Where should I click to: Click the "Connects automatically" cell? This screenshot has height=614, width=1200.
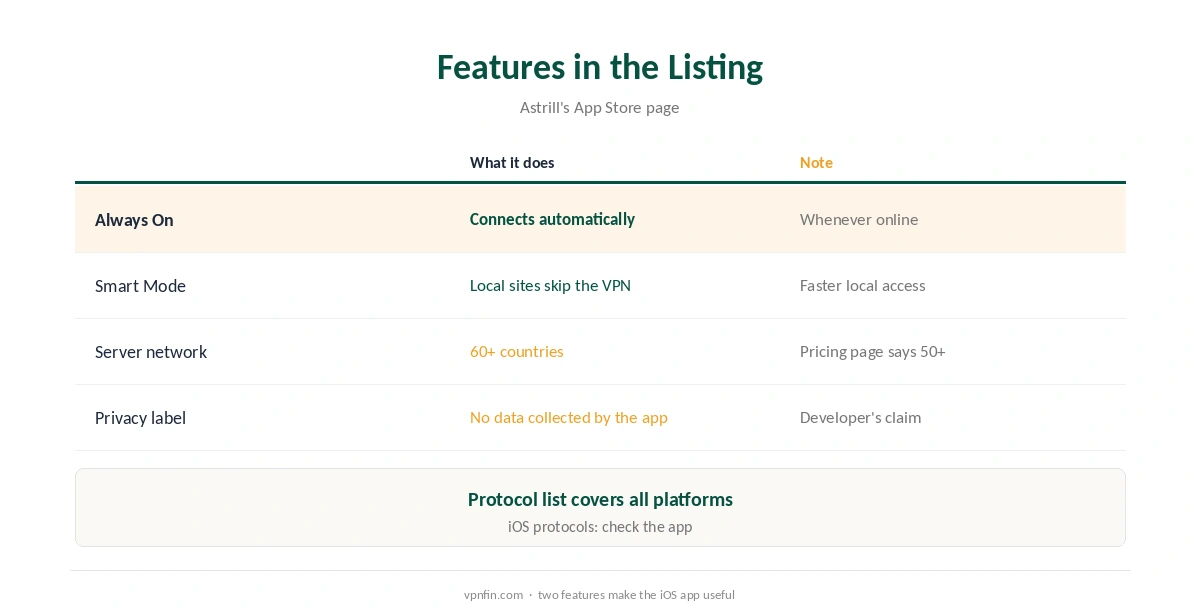pyautogui.click(x=552, y=219)
